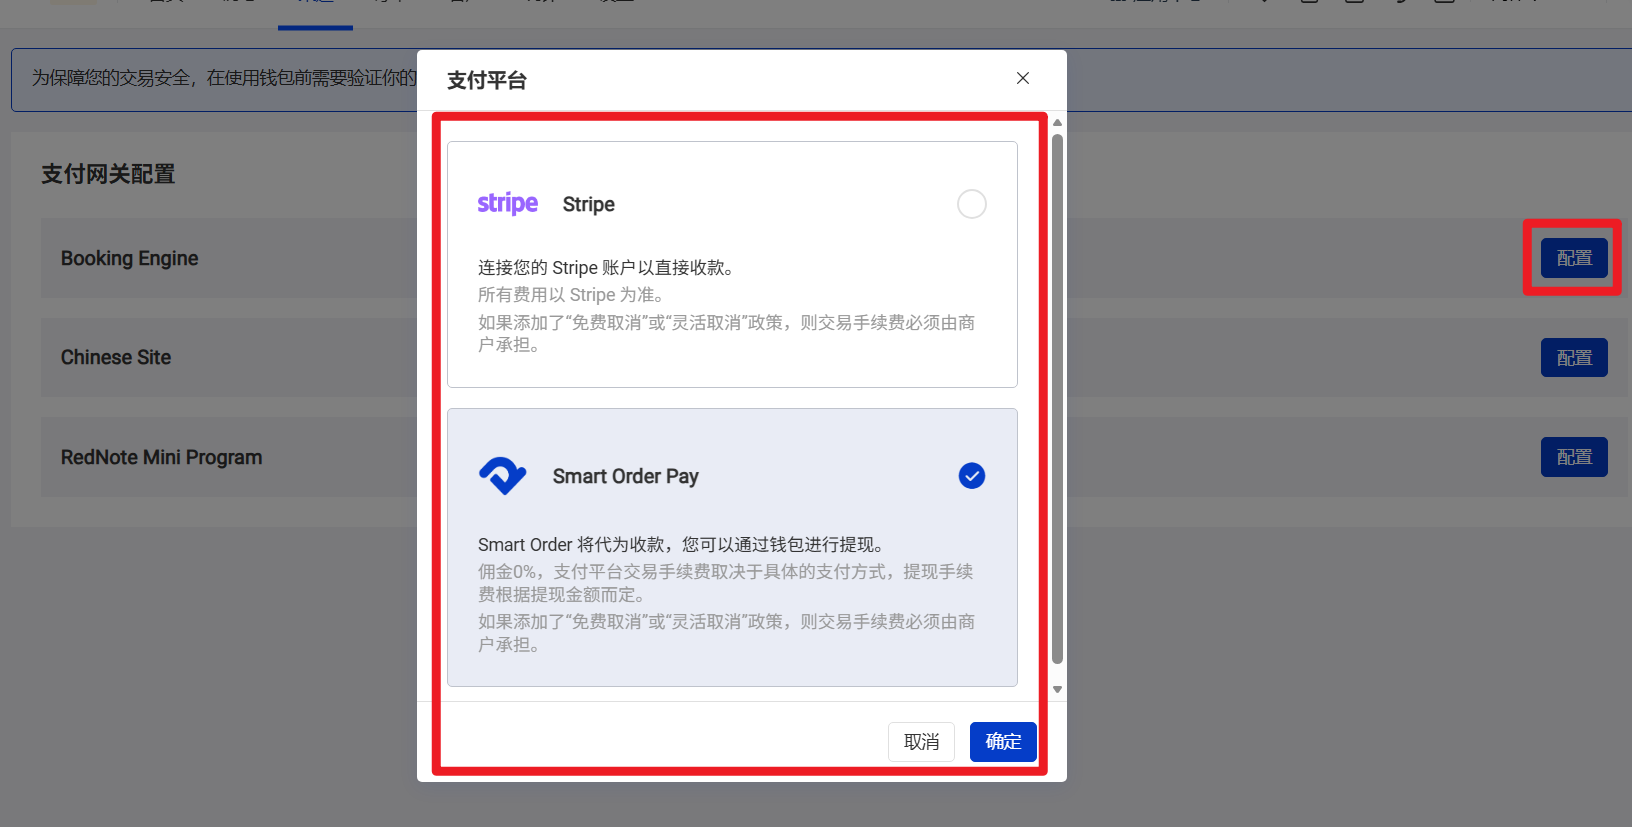Select the Smart Order Pay radio button
This screenshot has height=827, width=1632.
pos(972,476)
